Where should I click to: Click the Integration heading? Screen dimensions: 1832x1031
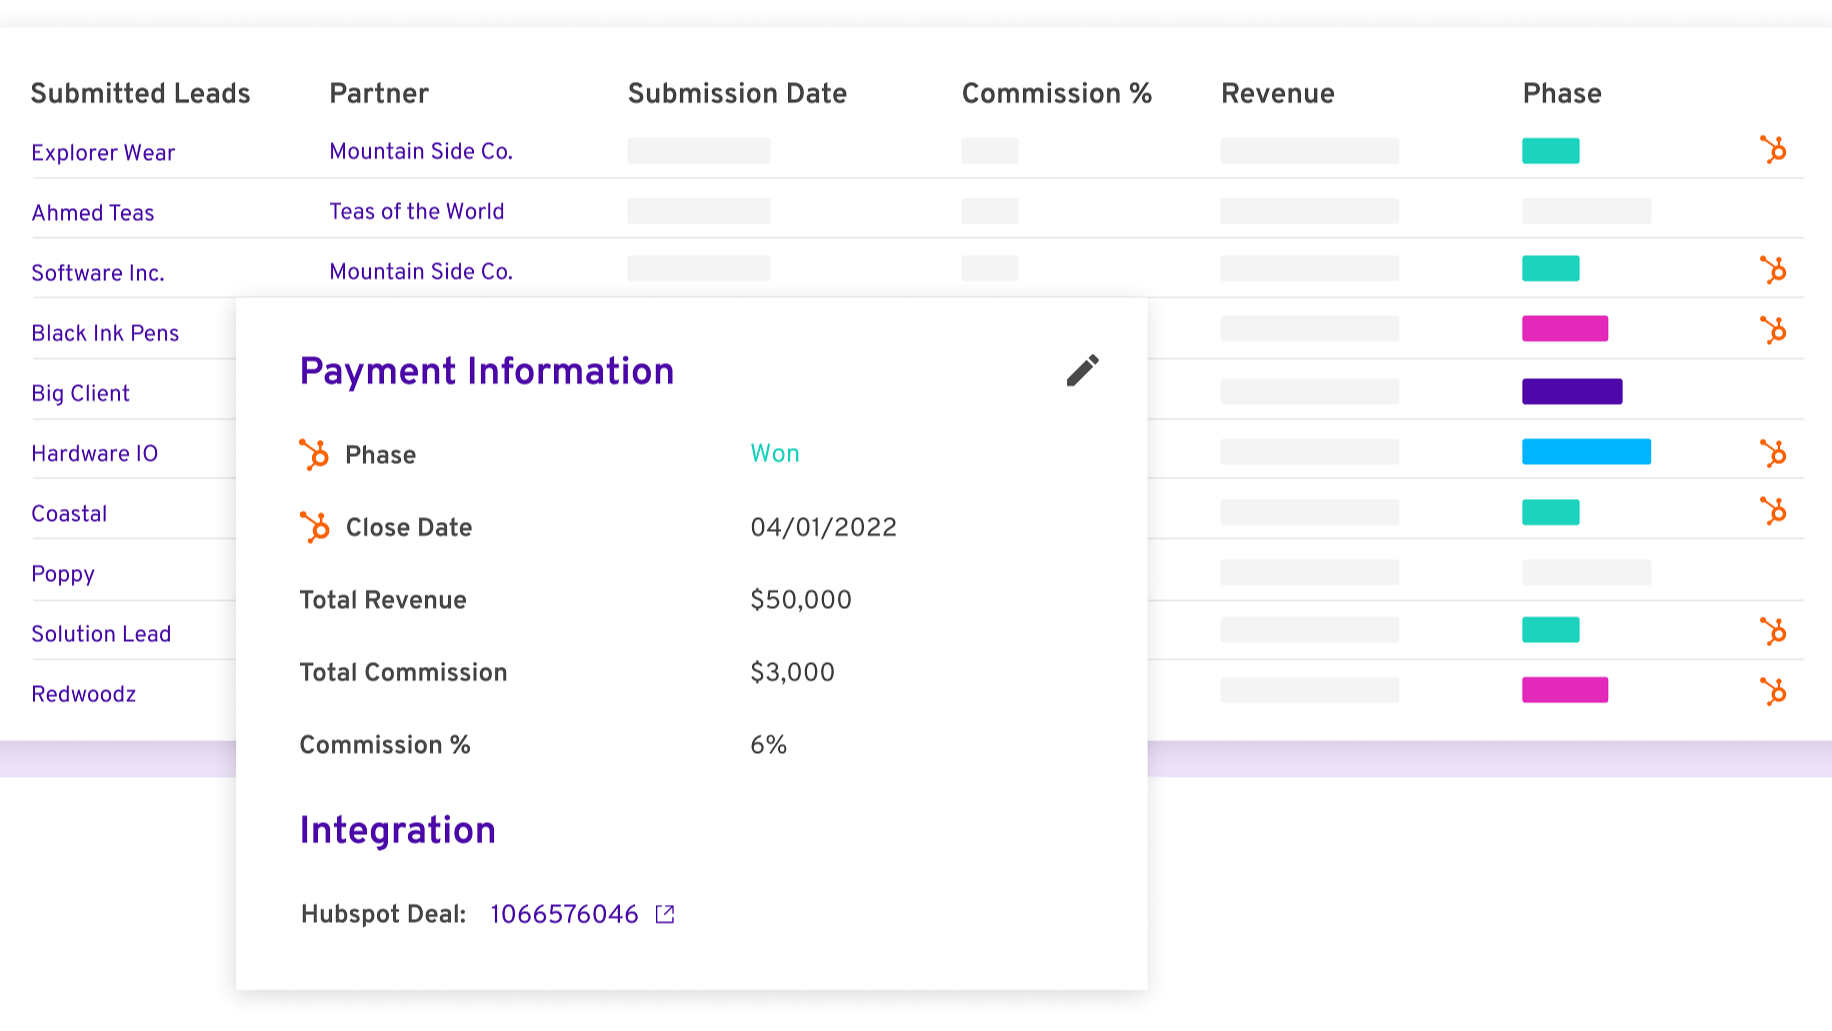pos(398,830)
